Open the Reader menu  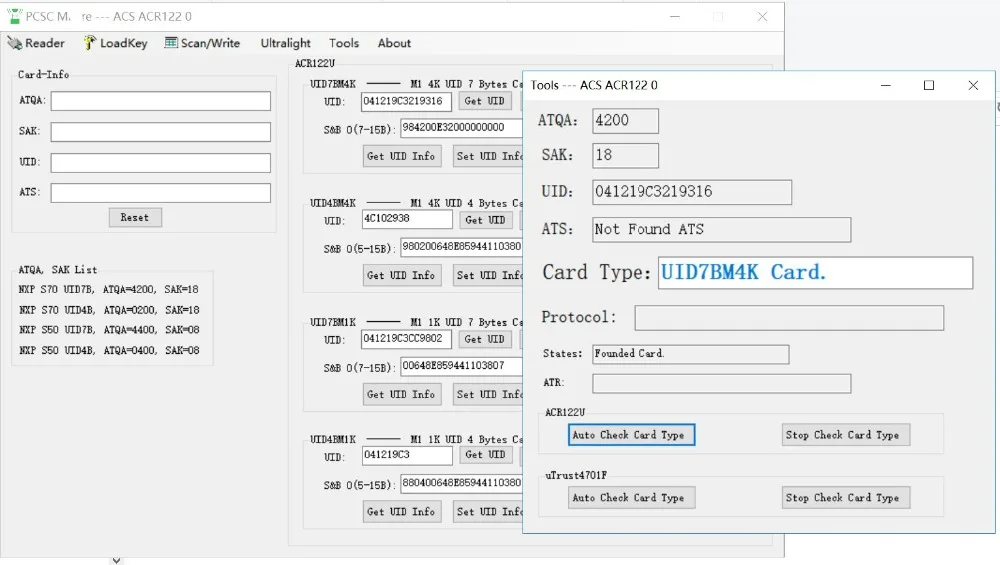click(x=36, y=43)
